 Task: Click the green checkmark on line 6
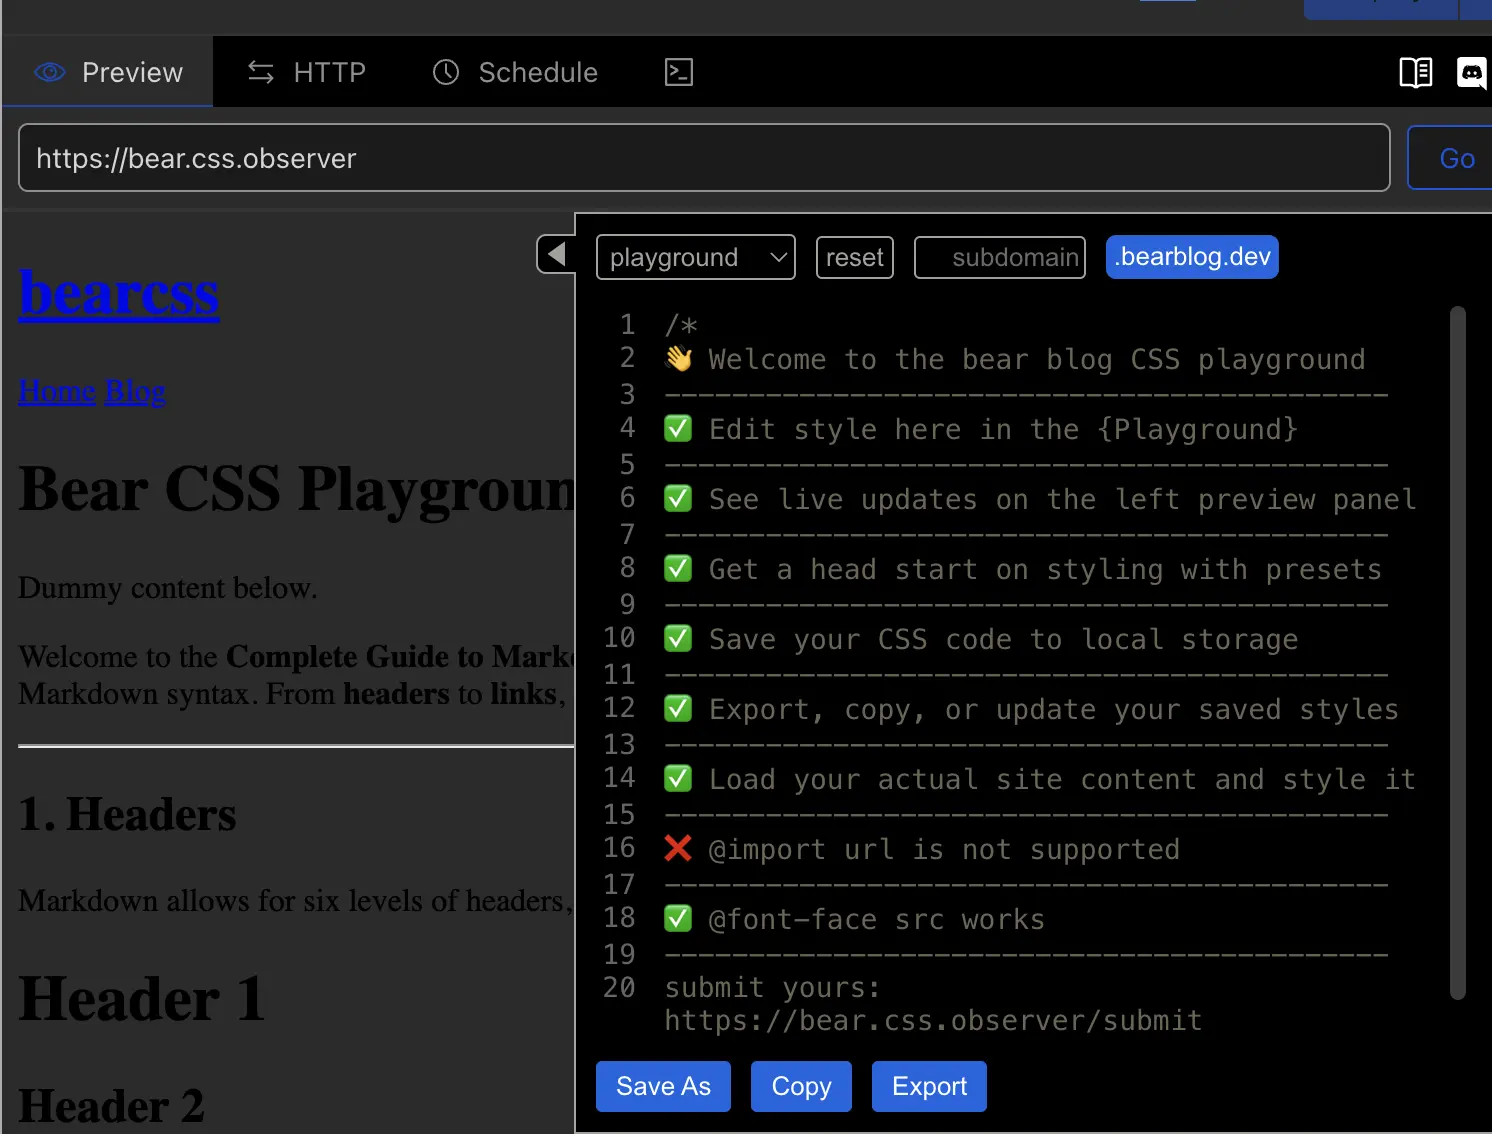[678, 498]
